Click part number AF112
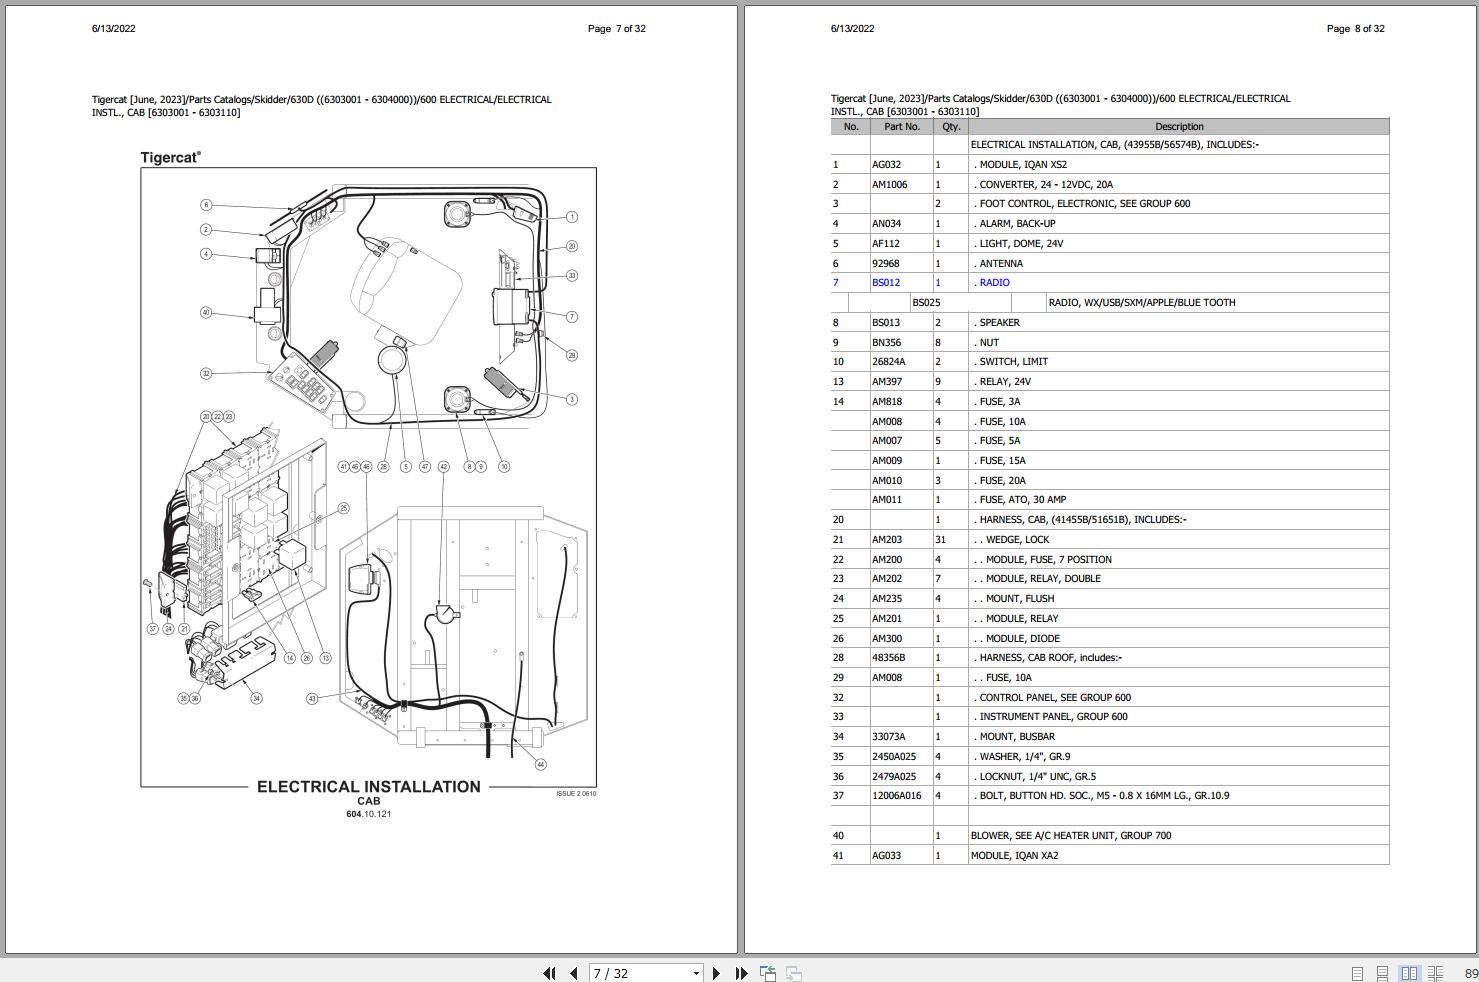Viewport: 1479px width, 982px height. (x=886, y=244)
